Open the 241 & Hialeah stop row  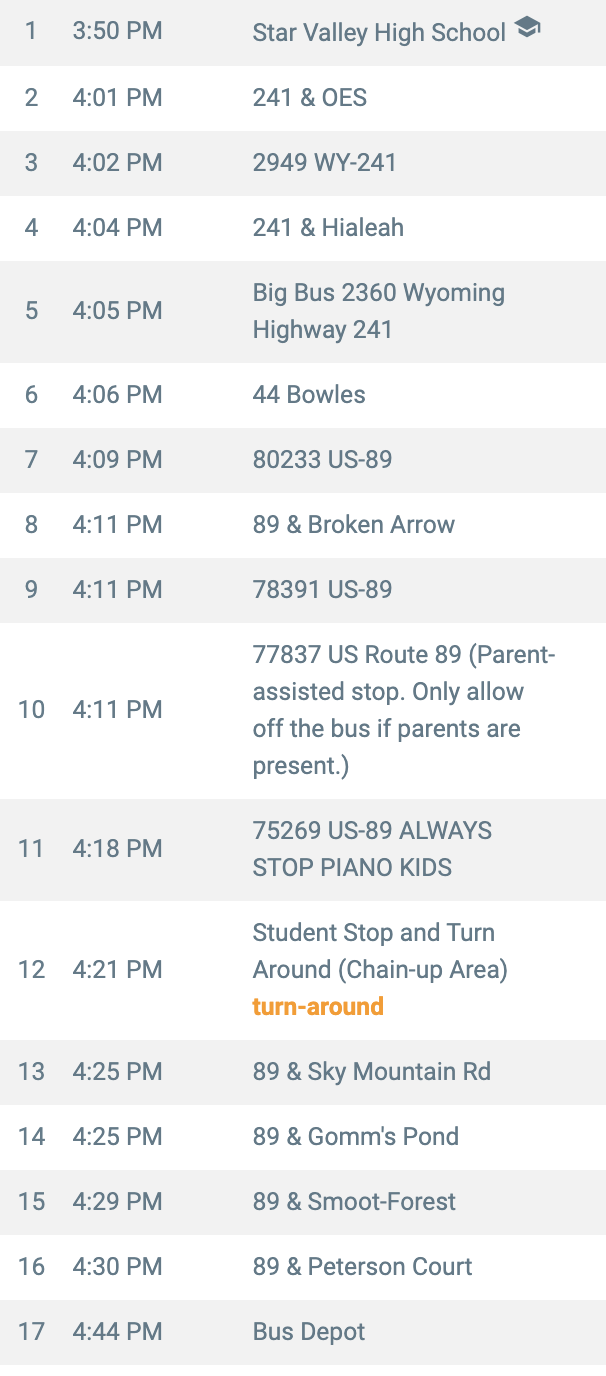[x=328, y=228]
